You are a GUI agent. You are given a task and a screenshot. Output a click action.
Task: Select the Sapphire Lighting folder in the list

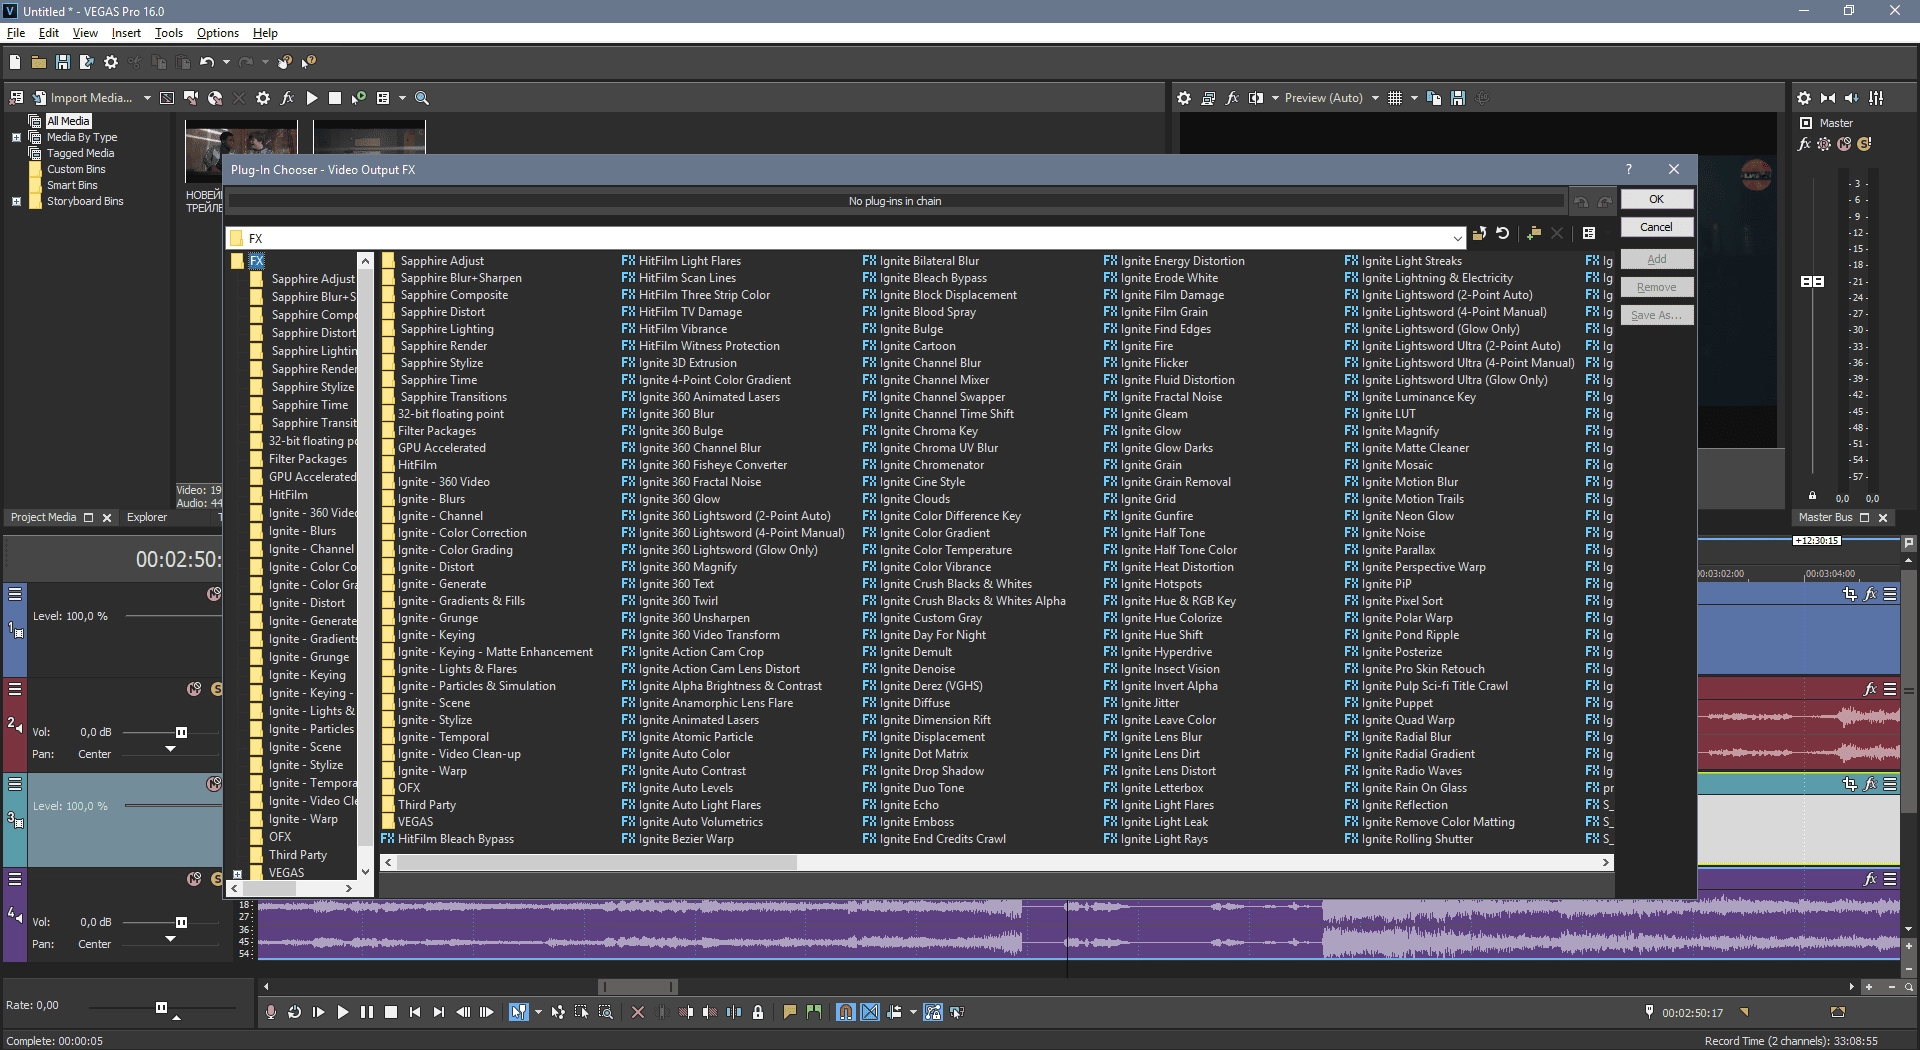[x=438, y=329]
